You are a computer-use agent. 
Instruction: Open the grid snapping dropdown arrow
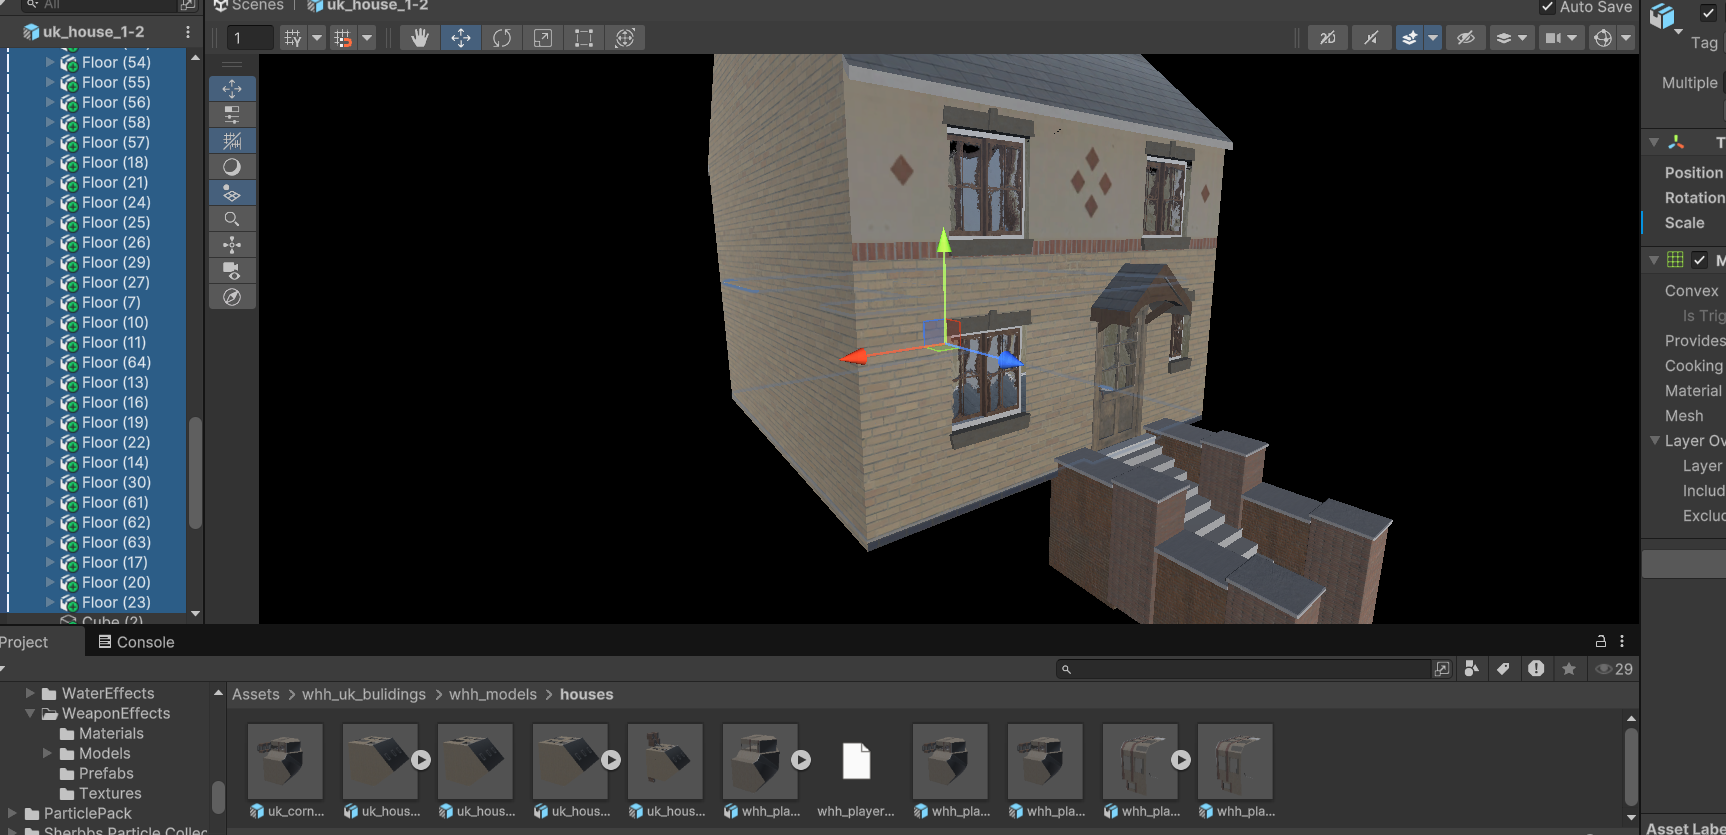pos(317,38)
